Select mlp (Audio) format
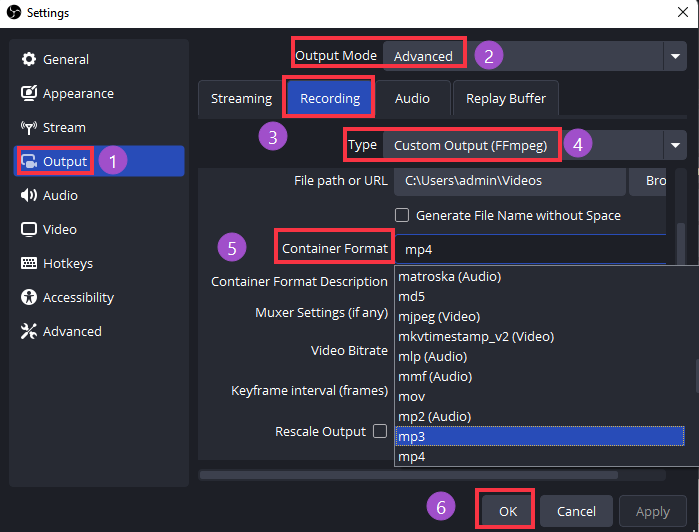 (x=540, y=356)
